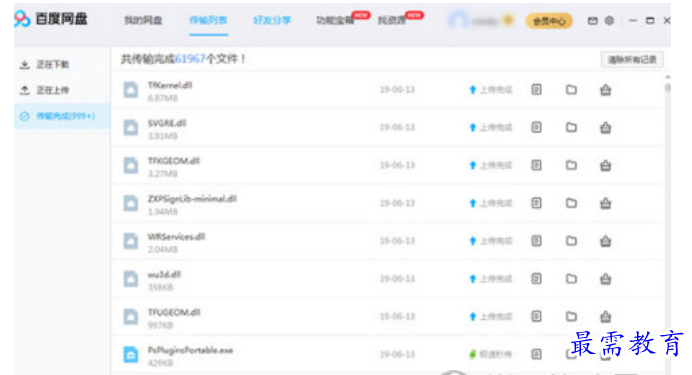
Task: Click document icon in PsPluginsPortable.exe row
Action: pos(536,354)
